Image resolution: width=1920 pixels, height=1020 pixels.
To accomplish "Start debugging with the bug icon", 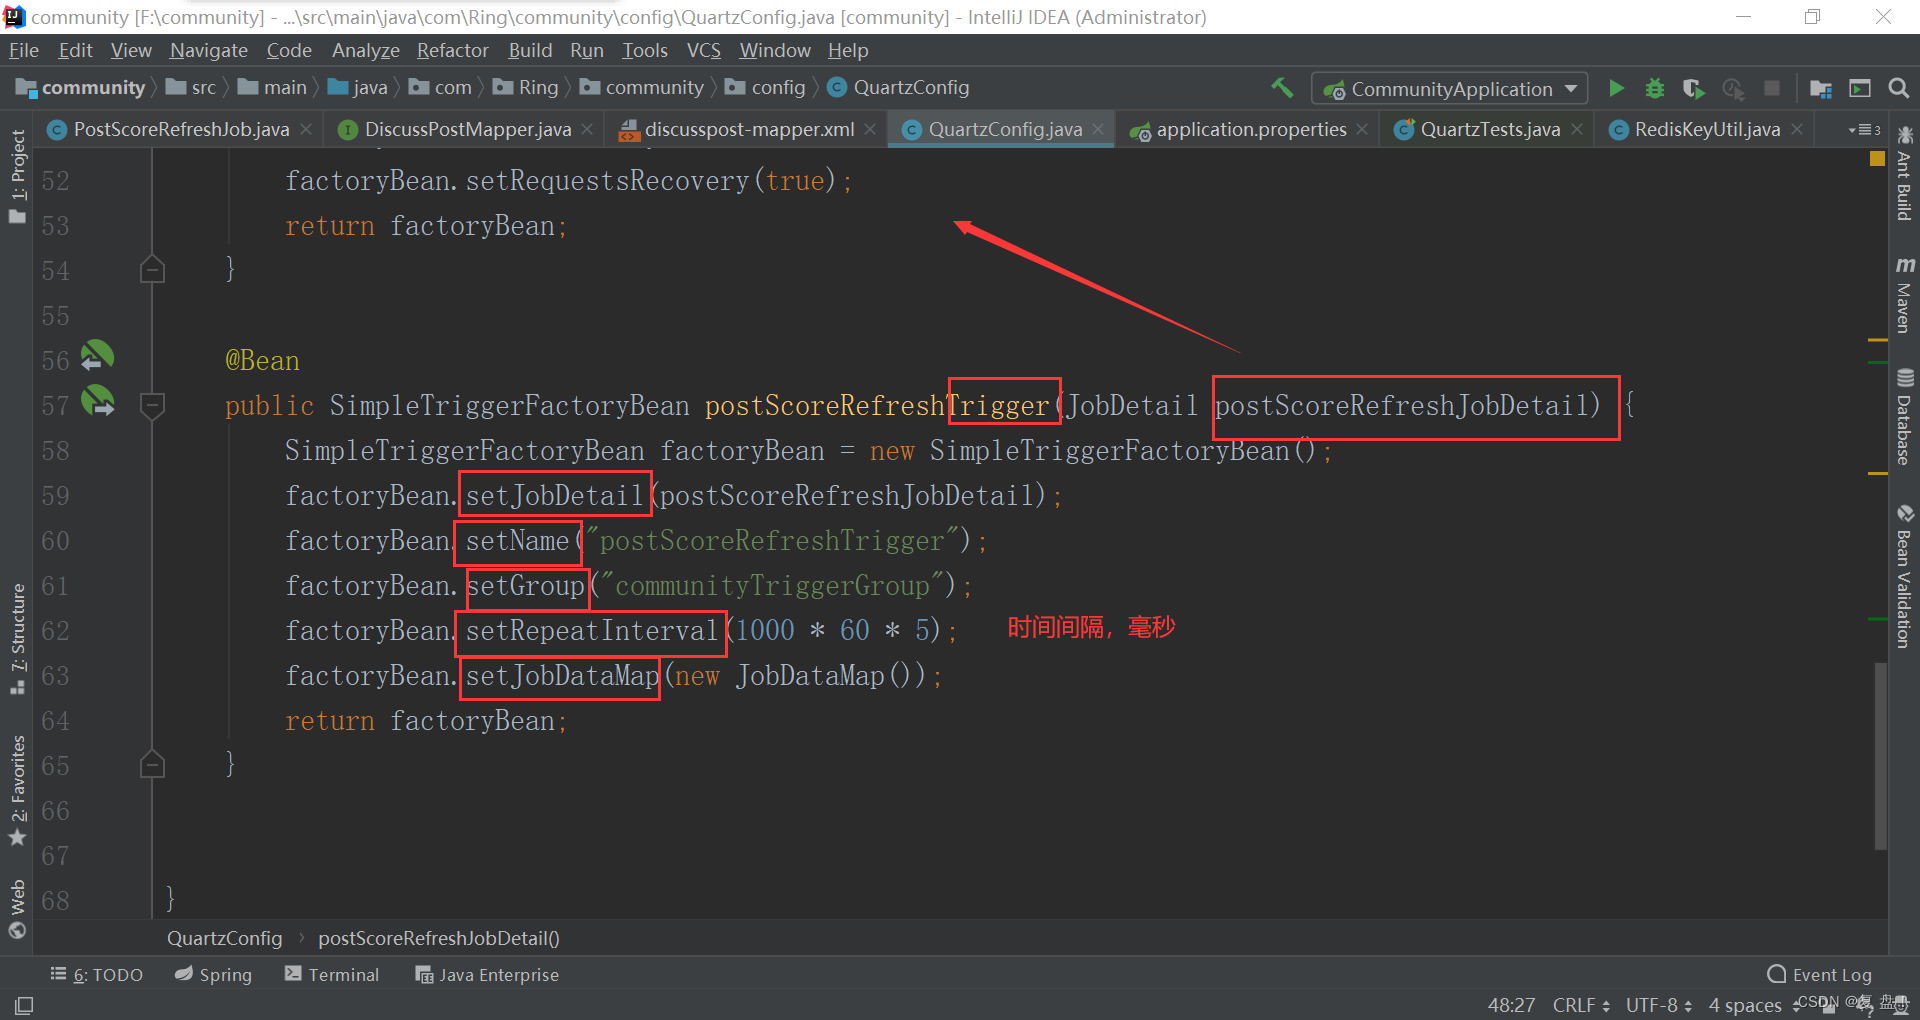I will click(x=1655, y=88).
